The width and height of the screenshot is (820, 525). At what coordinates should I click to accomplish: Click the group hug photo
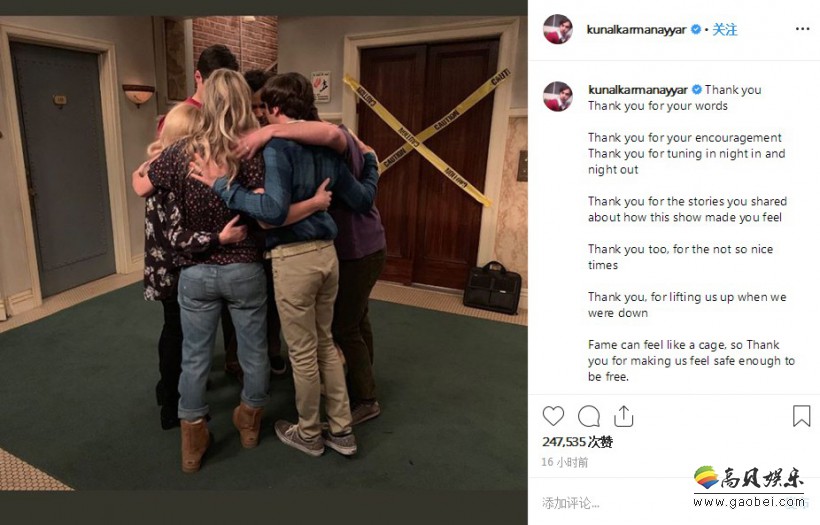[264, 253]
